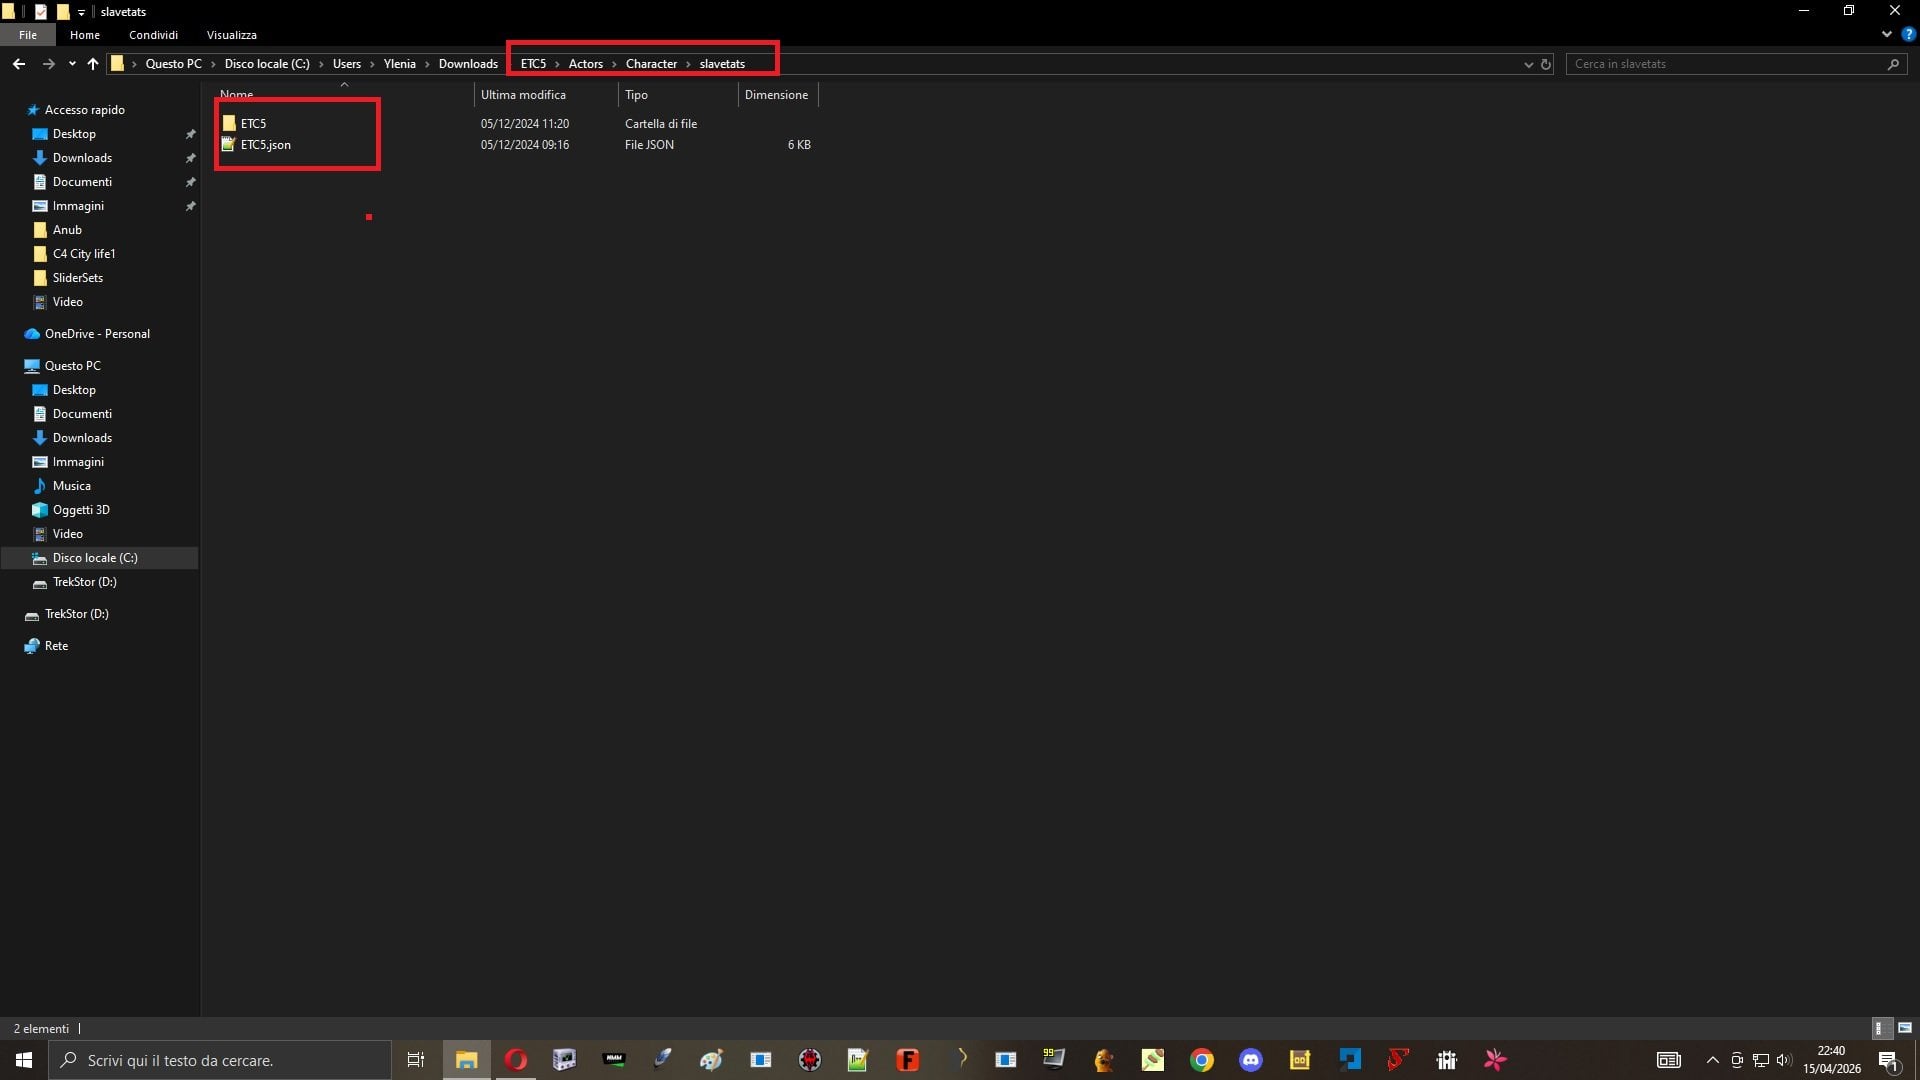Open the Help question mark icon
Image resolution: width=1920 pixels, height=1080 pixels.
[x=1908, y=34]
